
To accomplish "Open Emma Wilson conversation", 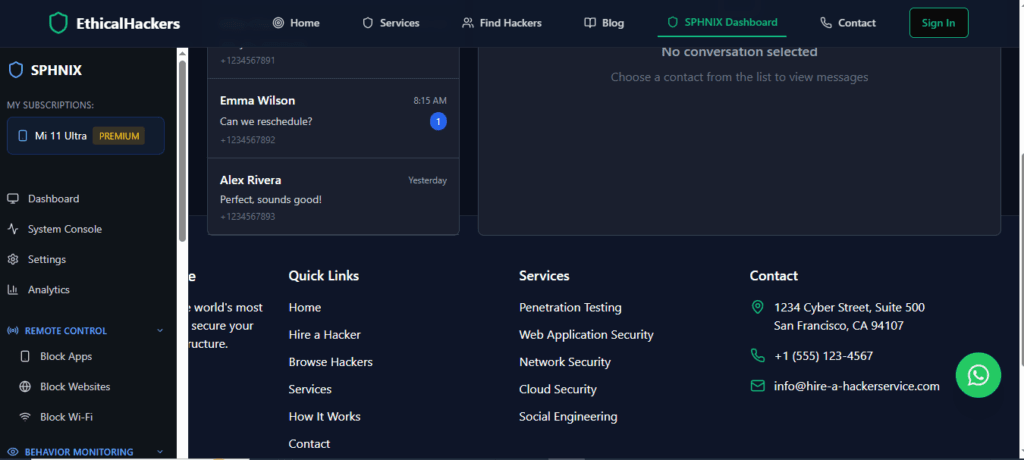I will (333, 119).
